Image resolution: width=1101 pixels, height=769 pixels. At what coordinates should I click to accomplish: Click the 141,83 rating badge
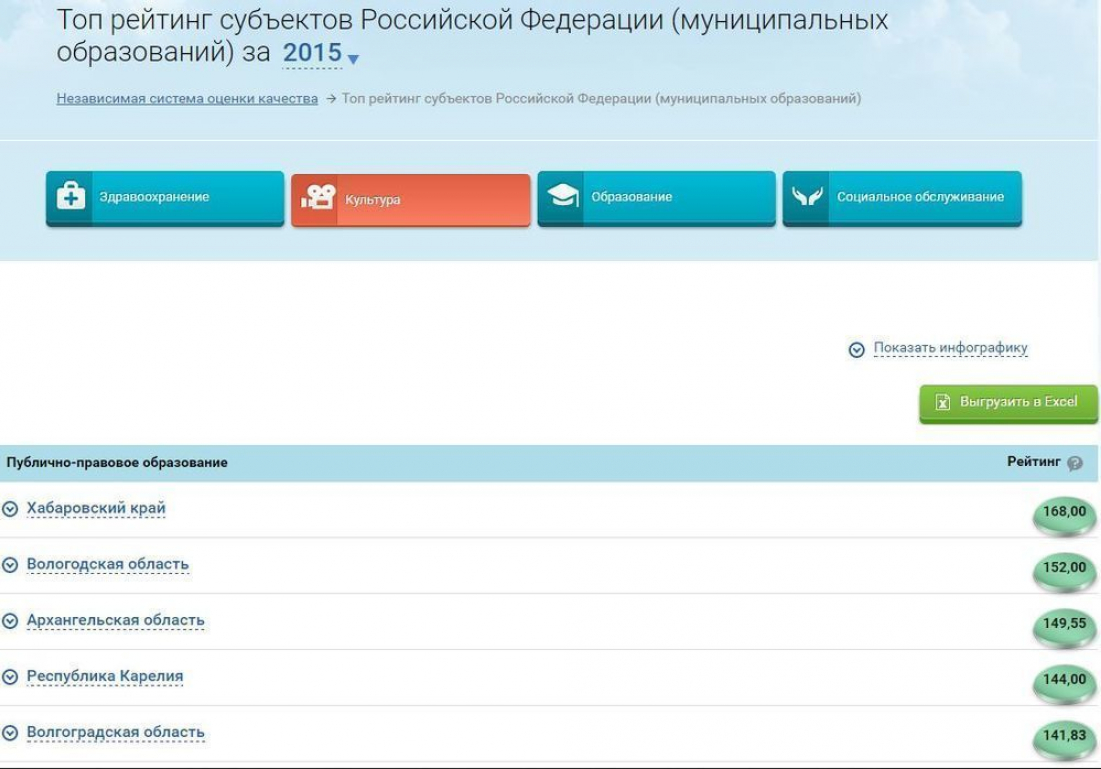tap(1064, 738)
